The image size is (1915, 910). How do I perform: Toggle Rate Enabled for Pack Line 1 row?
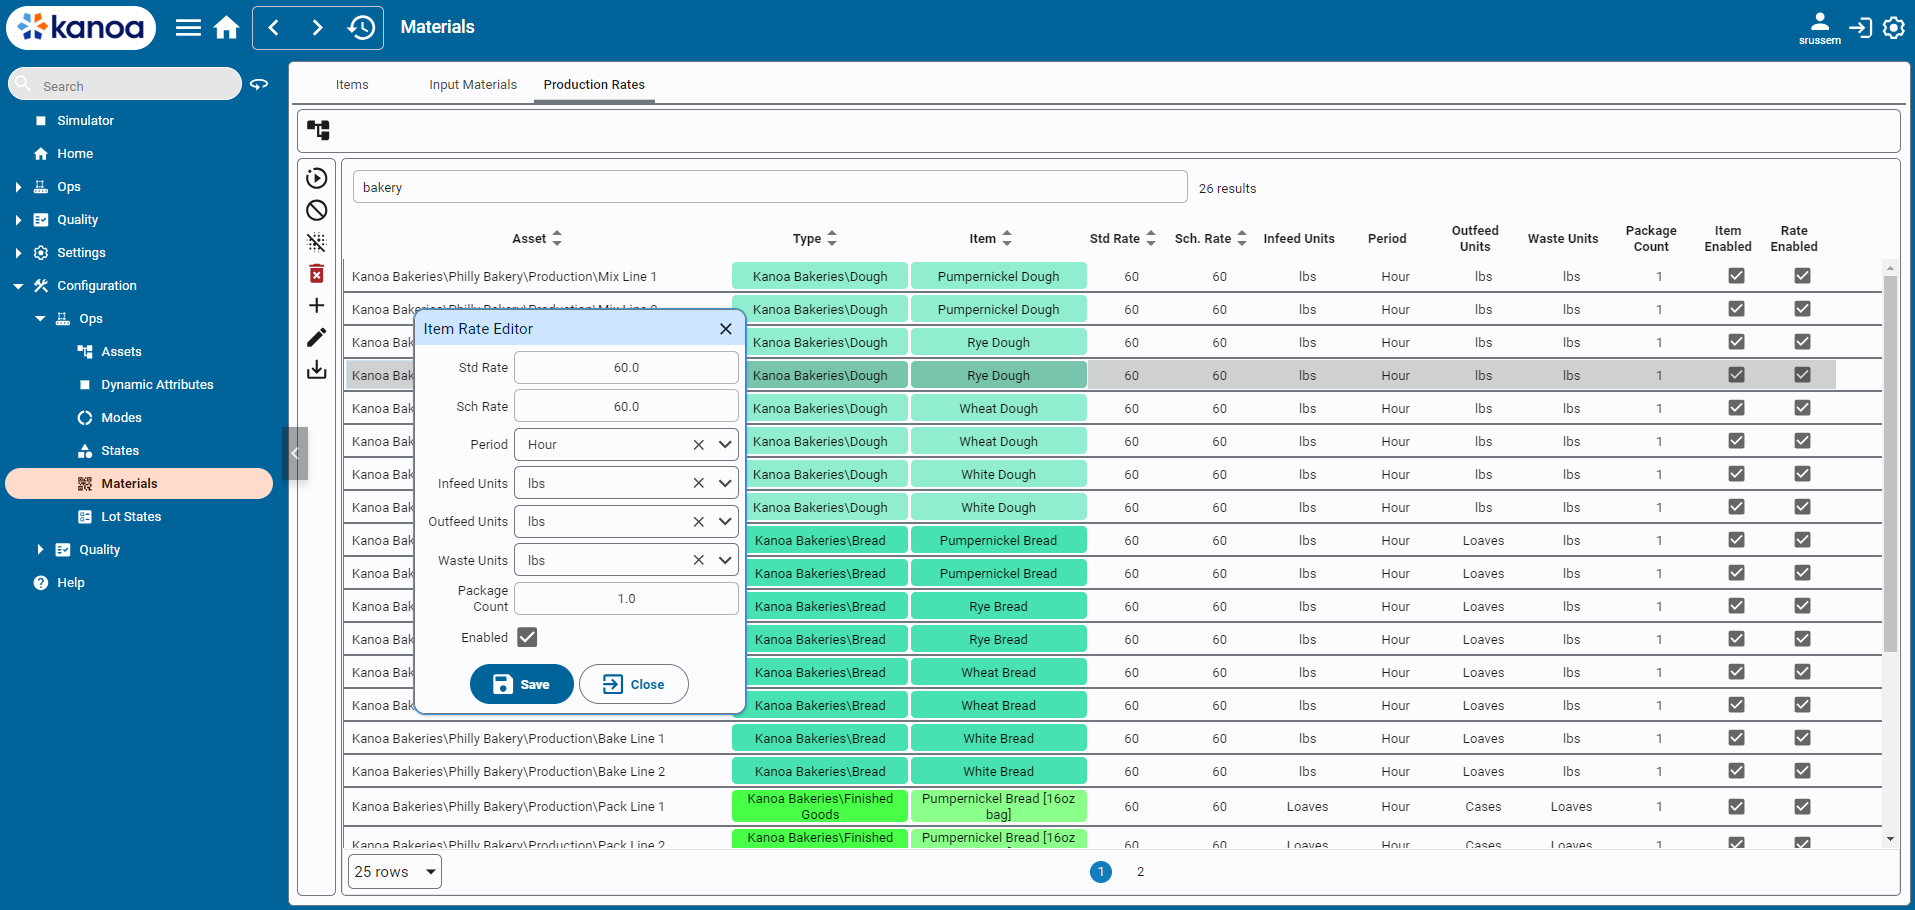(x=1802, y=806)
